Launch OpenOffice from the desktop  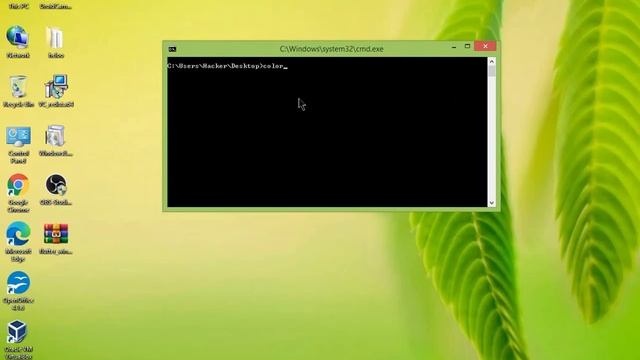[x=18, y=291]
